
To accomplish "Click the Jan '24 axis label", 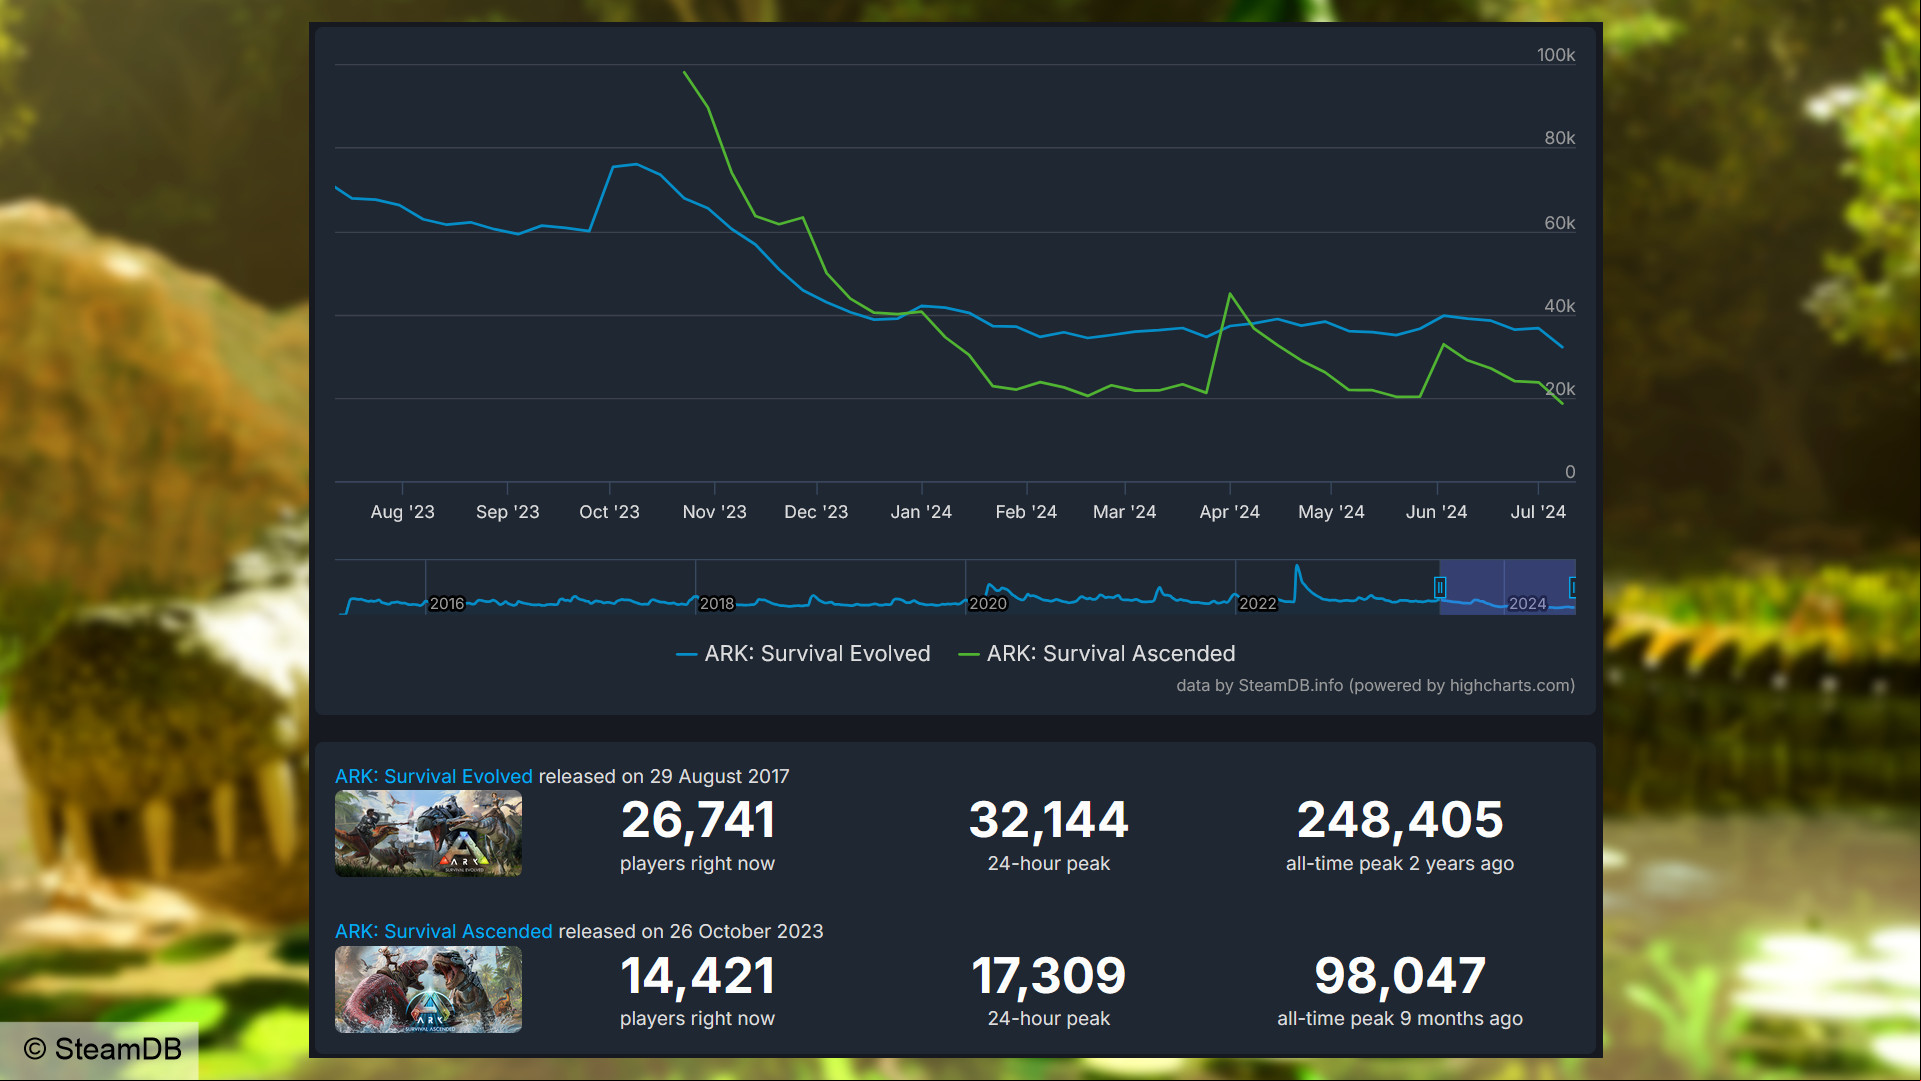I will pos(921,511).
